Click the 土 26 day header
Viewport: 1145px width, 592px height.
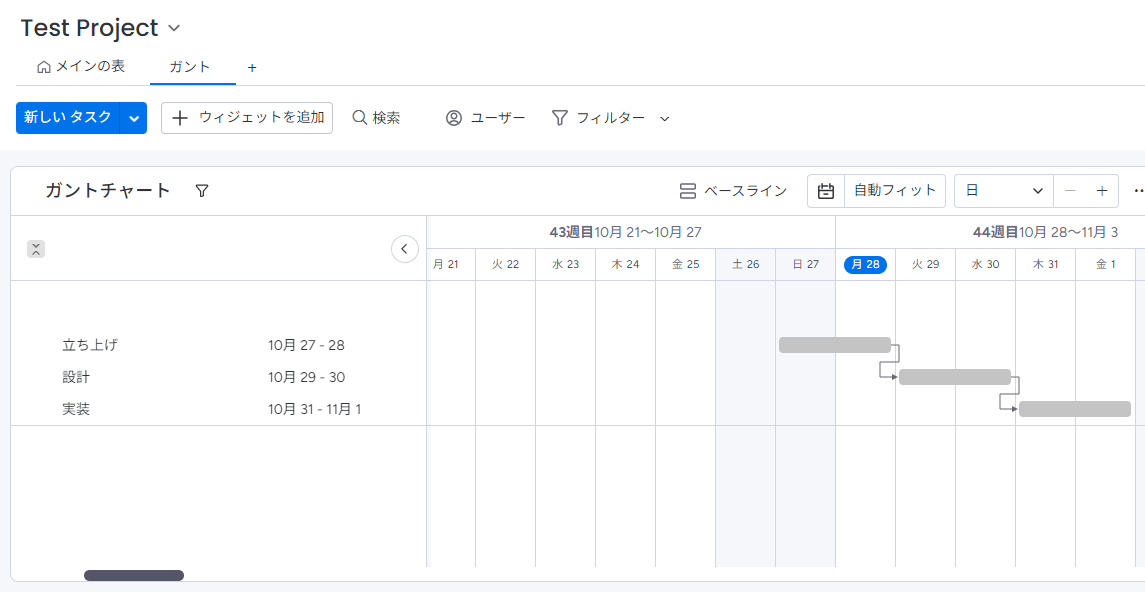point(745,264)
